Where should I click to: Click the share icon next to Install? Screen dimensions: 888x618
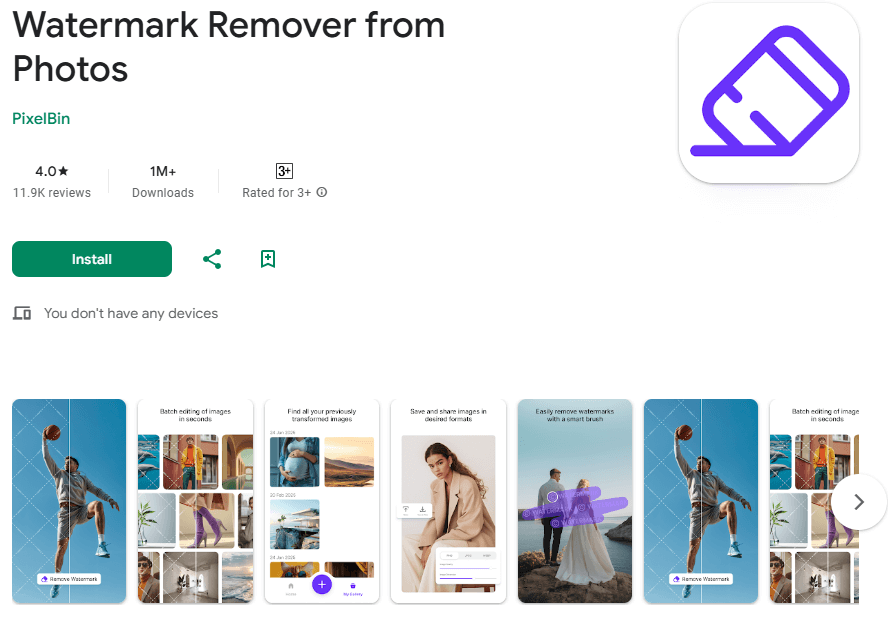point(212,259)
